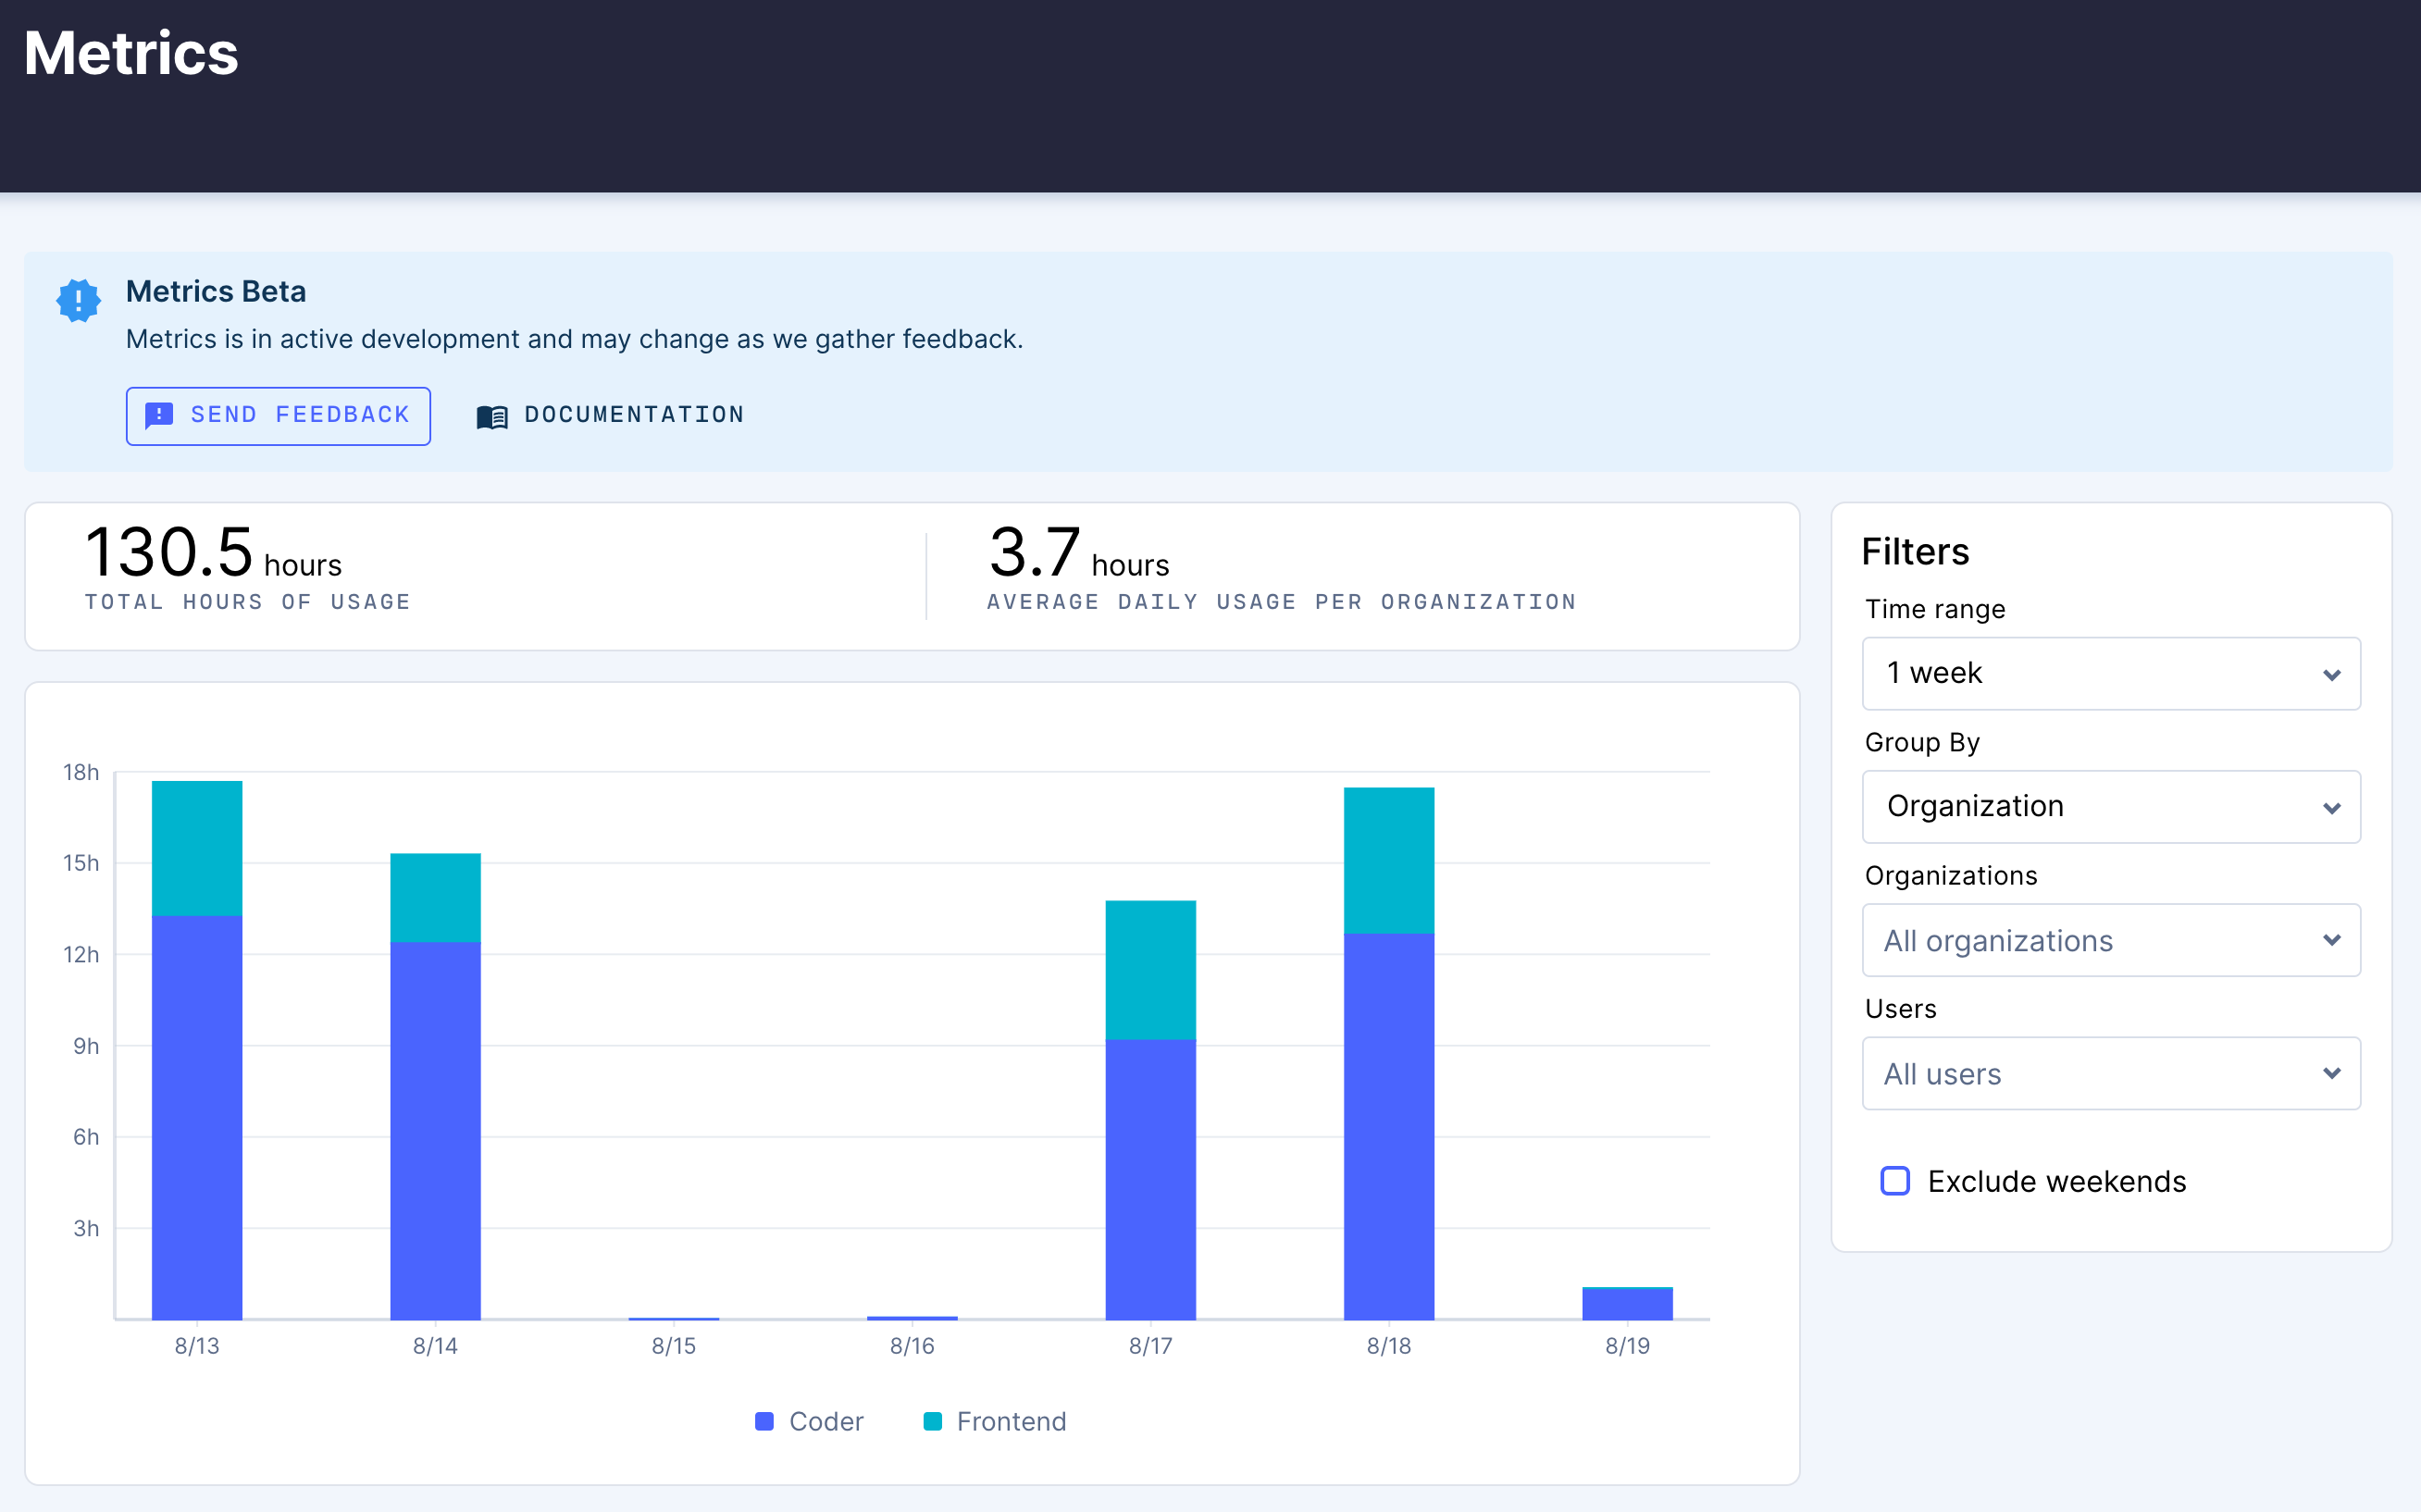Click the small 8/19 usage bar
This screenshot has width=2421, height=1512.
pos(1626,1304)
